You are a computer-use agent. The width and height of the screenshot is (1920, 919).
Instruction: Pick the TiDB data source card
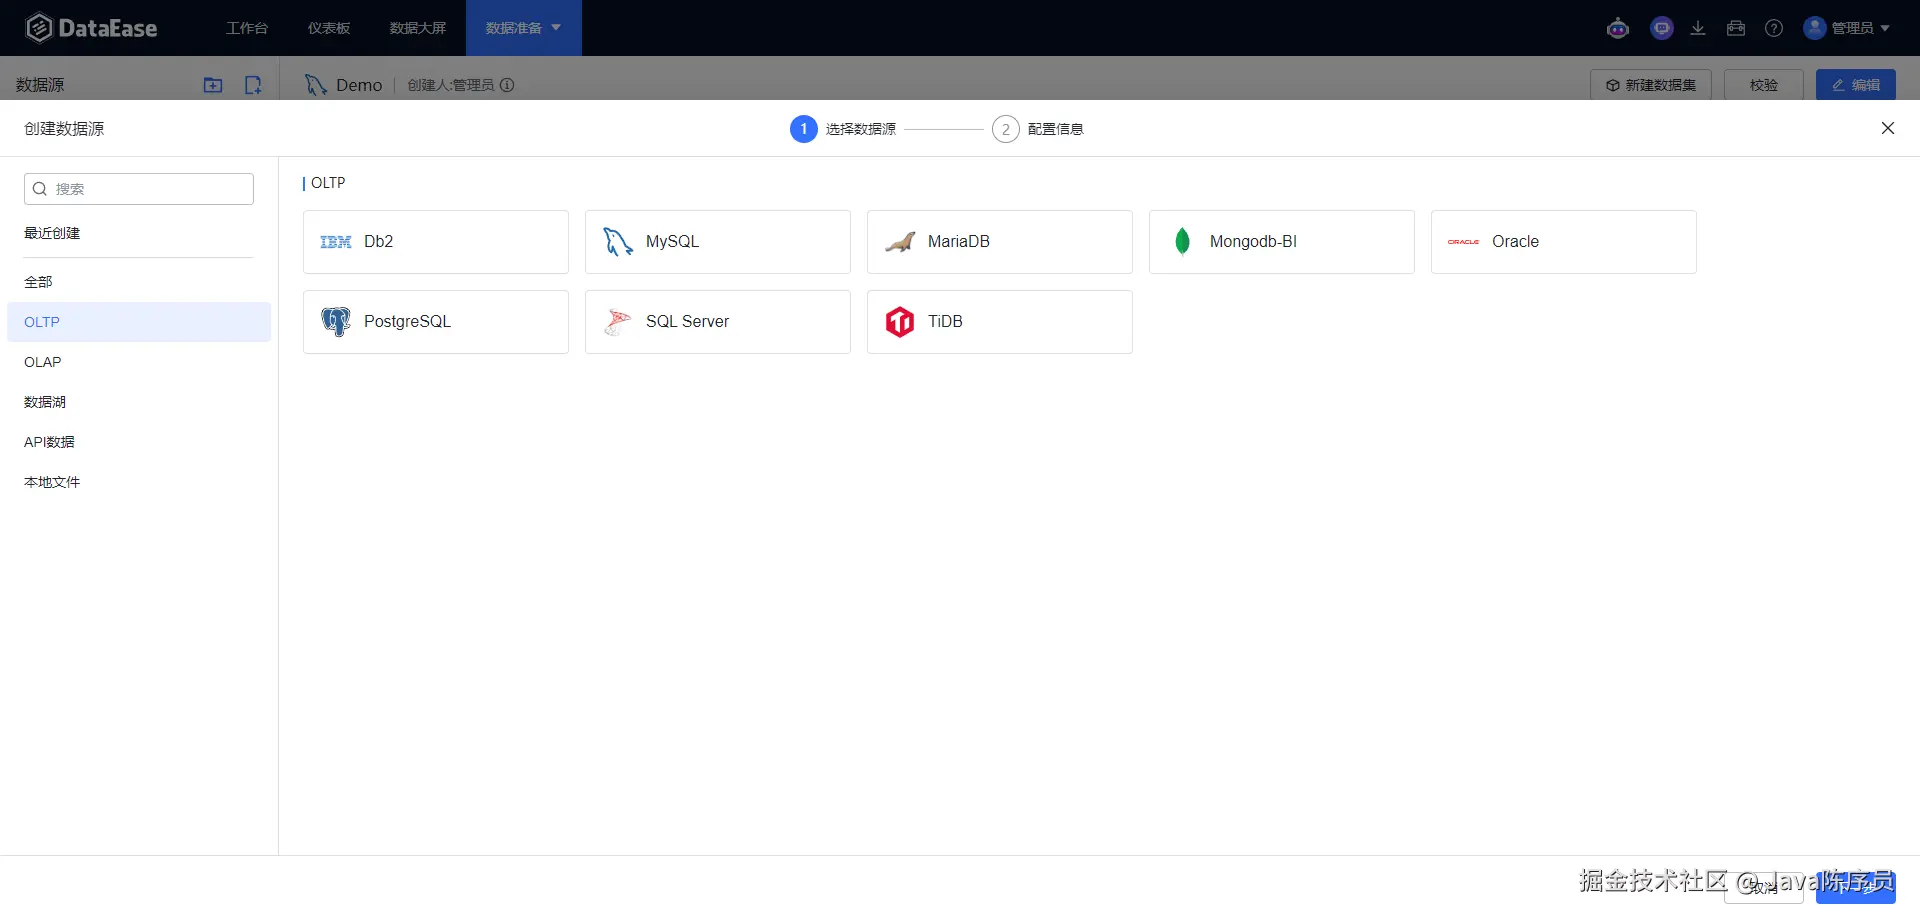(1000, 322)
